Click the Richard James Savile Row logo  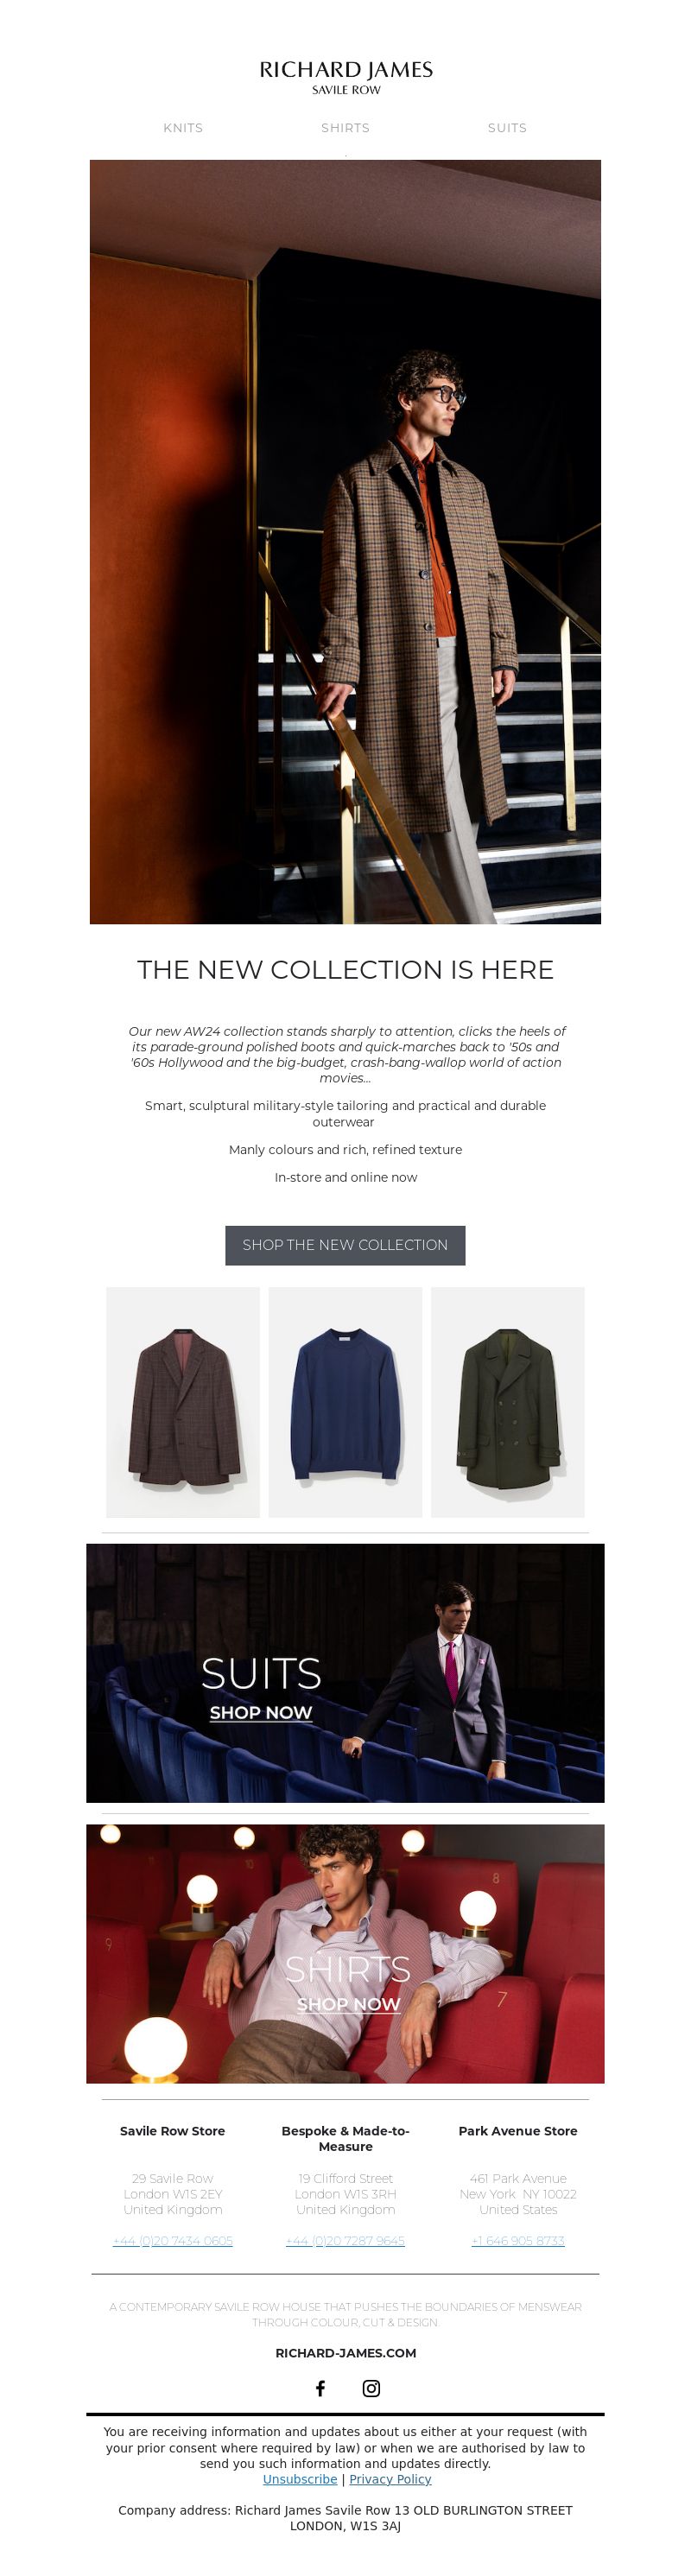(x=346, y=76)
